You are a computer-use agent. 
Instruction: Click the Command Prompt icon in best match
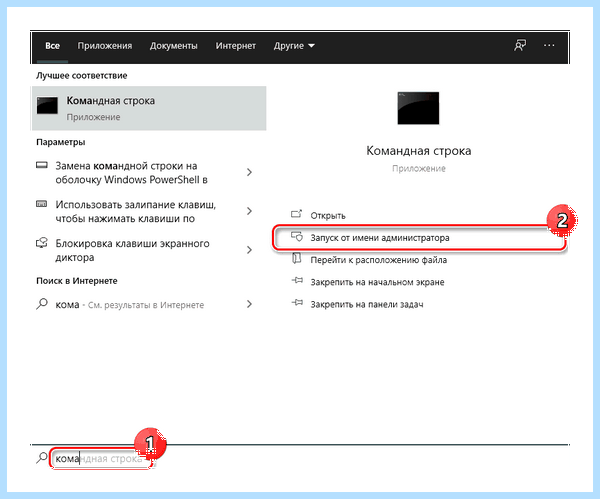tap(47, 105)
